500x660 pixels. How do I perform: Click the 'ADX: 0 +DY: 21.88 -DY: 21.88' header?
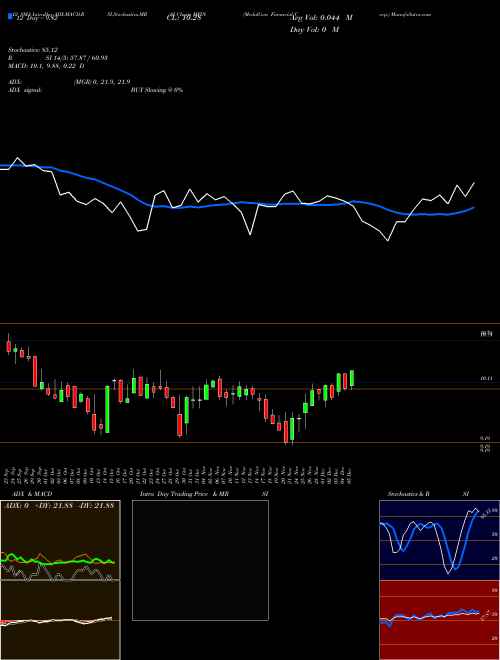point(59,506)
